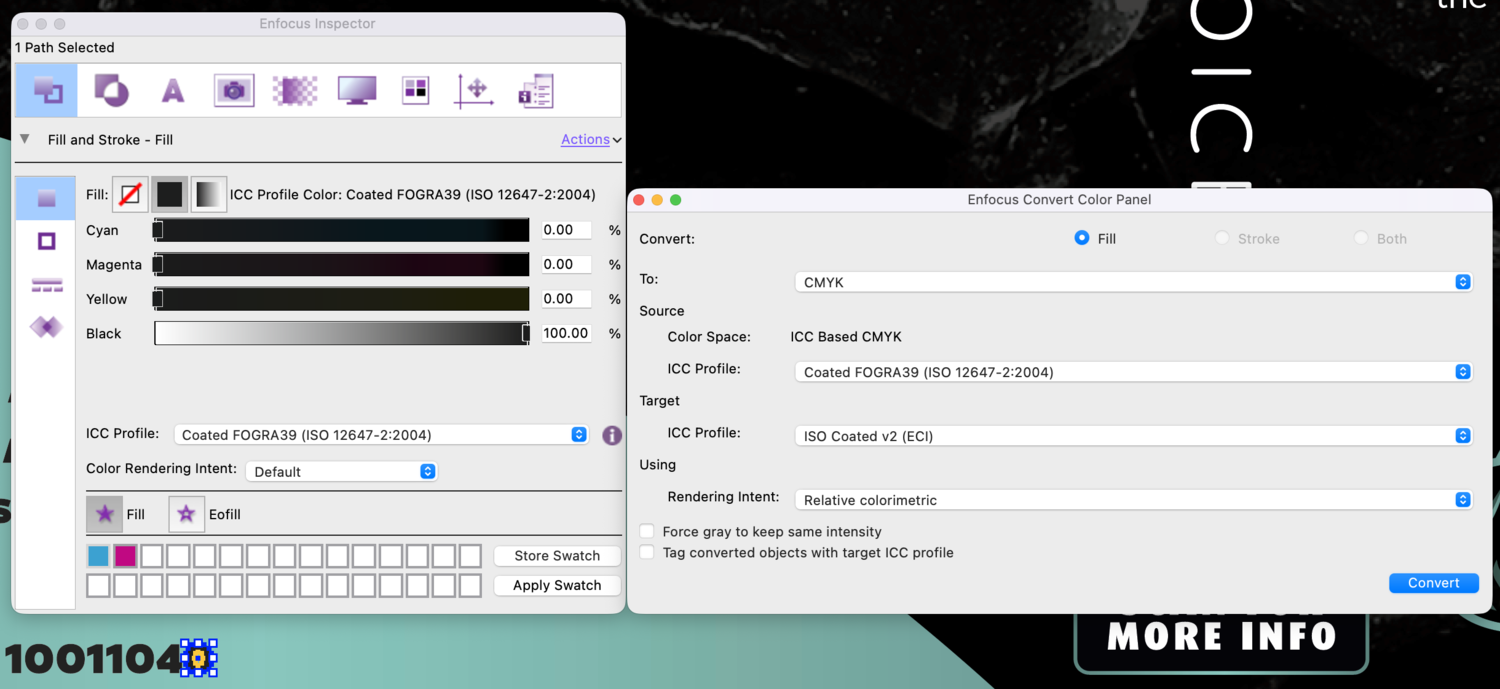Open the To CMYK dropdown
Screen dimensions: 1500x689
click(1133, 282)
